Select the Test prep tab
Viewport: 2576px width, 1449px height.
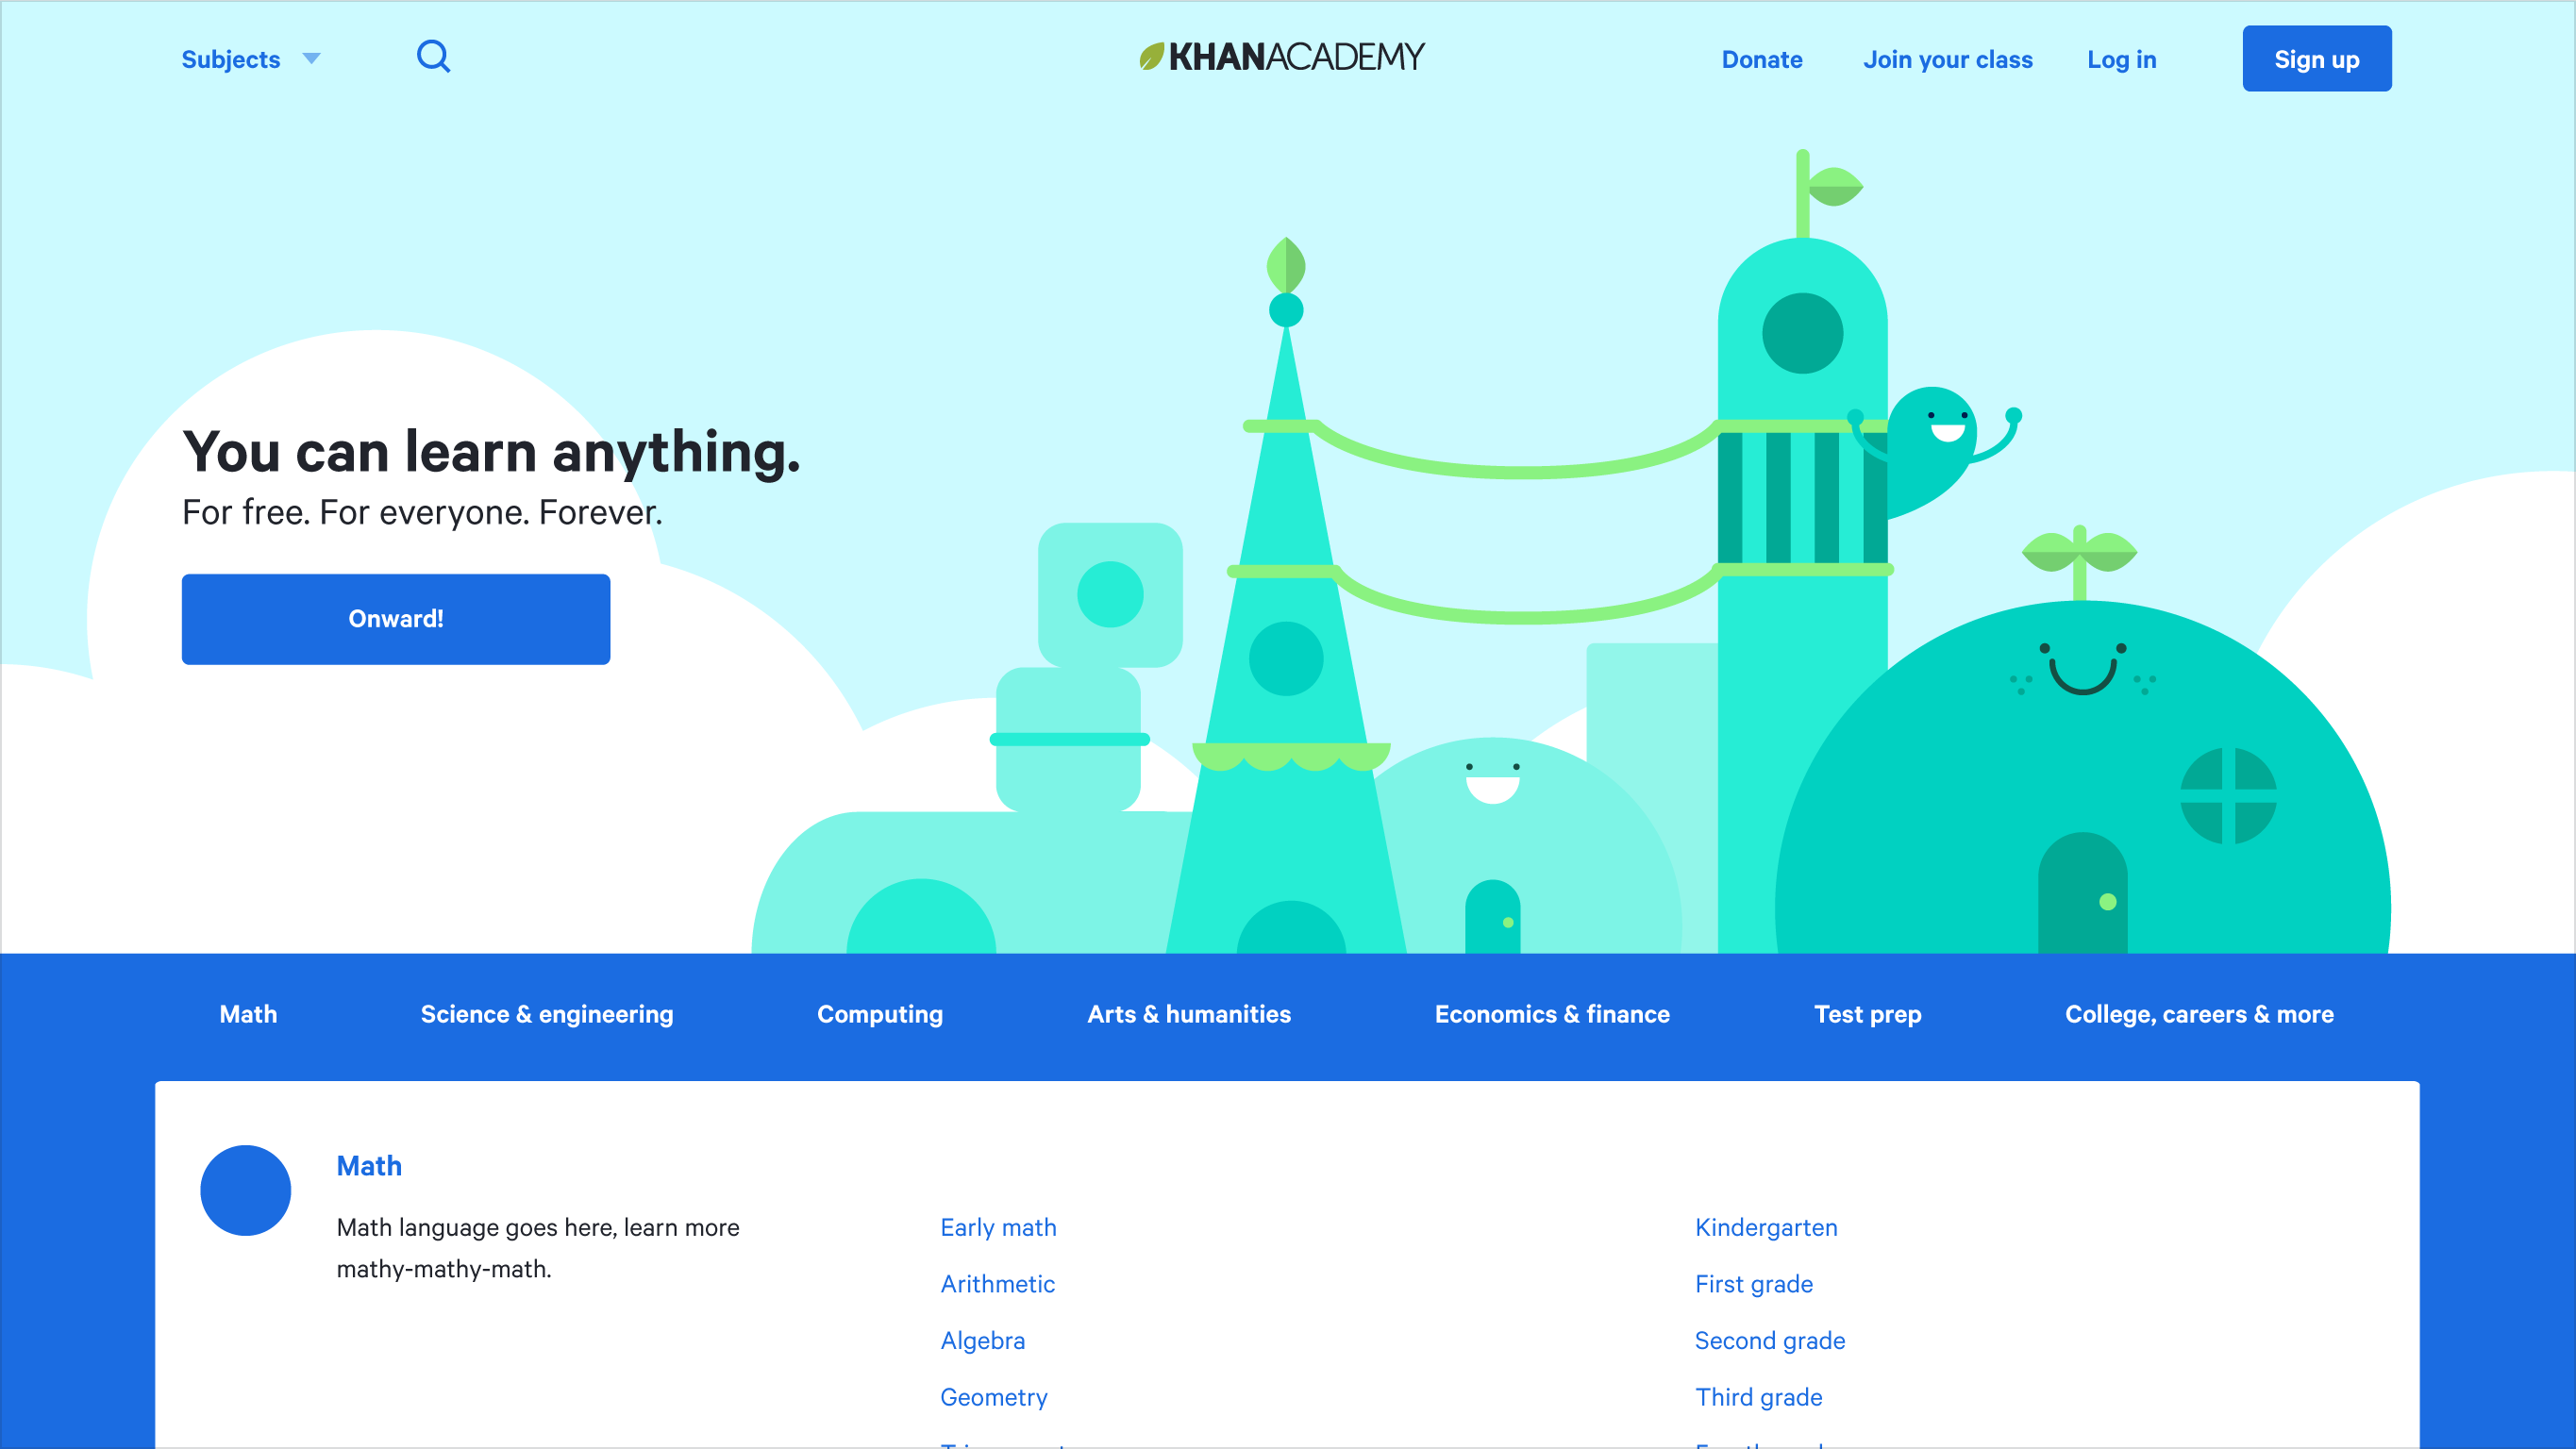tap(1868, 1014)
